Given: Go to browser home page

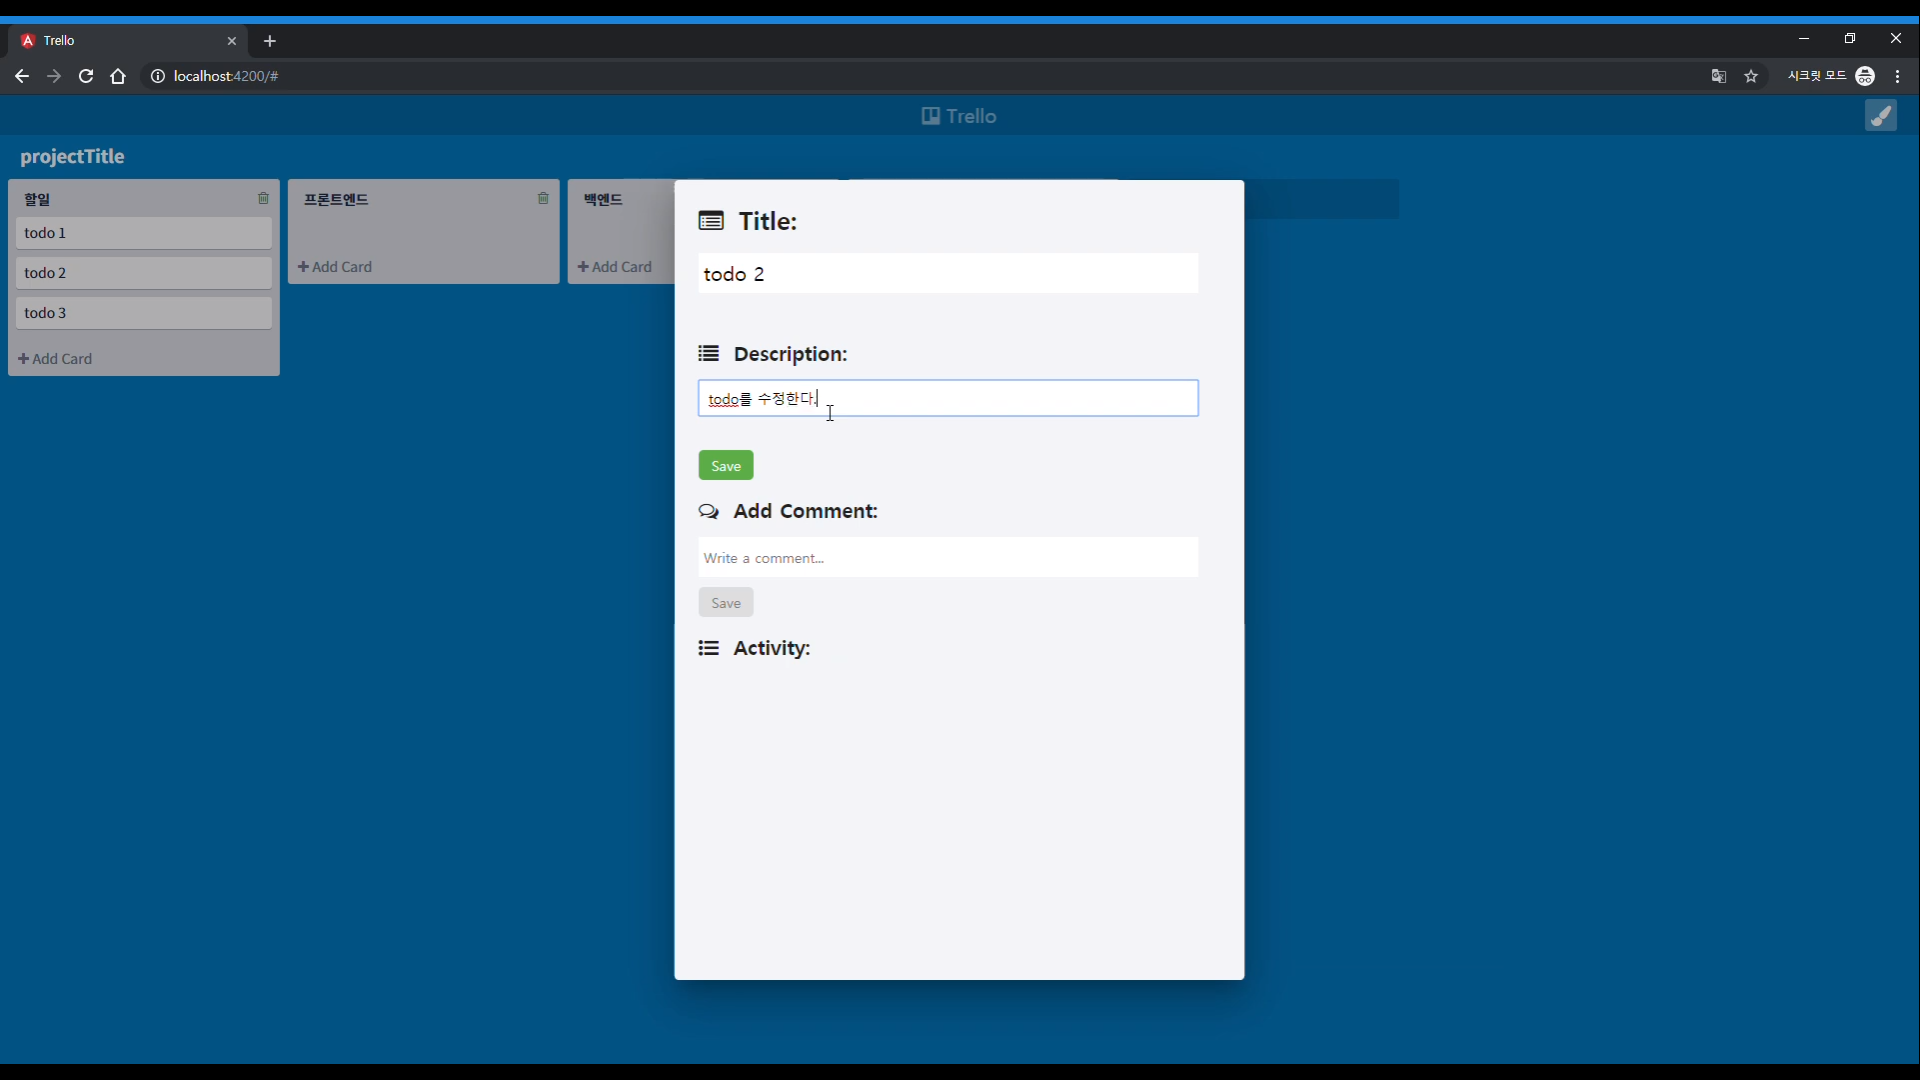Looking at the screenshot, I should (x=118, y=76).
